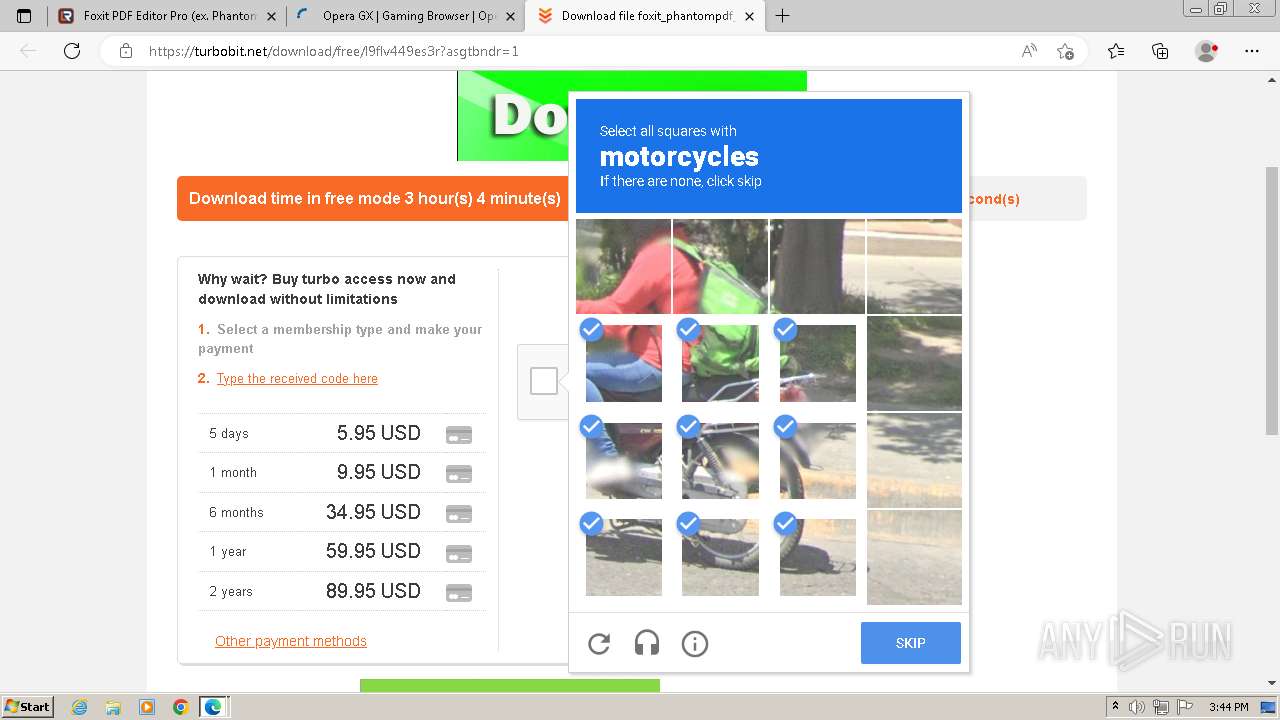Deselect checked tile showing motorcycle engine

720,460
